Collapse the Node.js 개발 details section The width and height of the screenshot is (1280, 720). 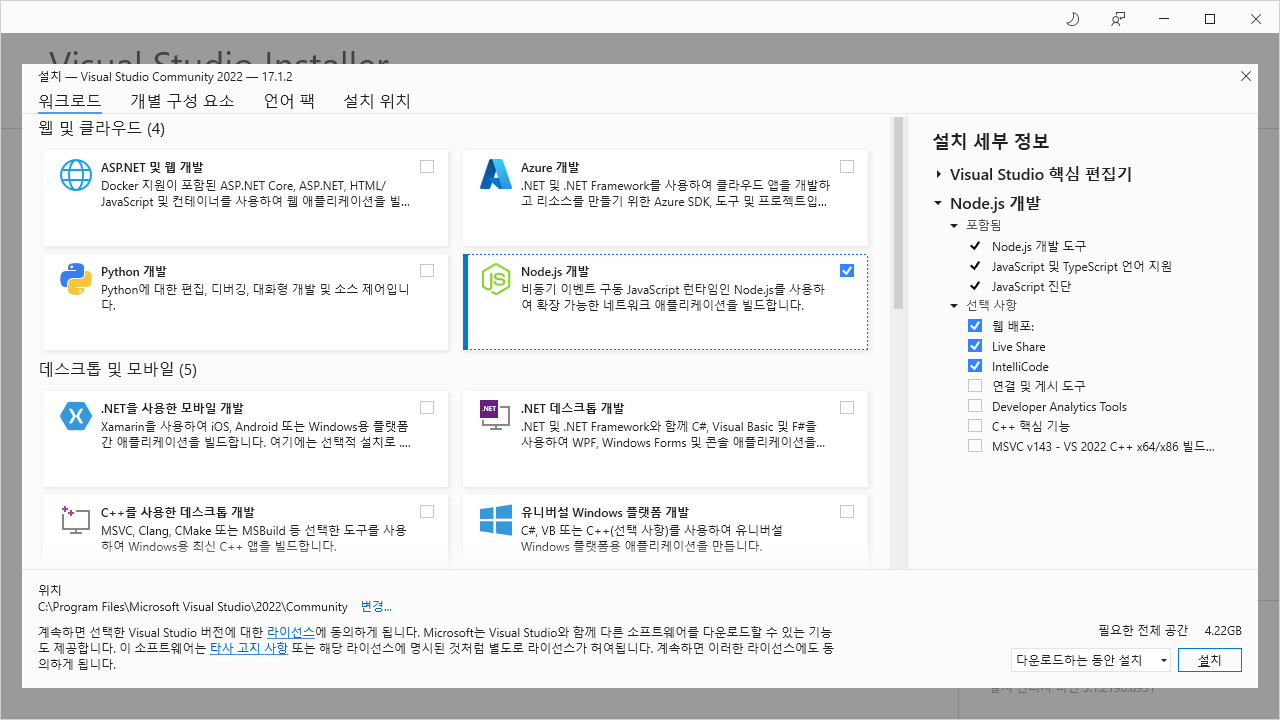tap(938, 203)
